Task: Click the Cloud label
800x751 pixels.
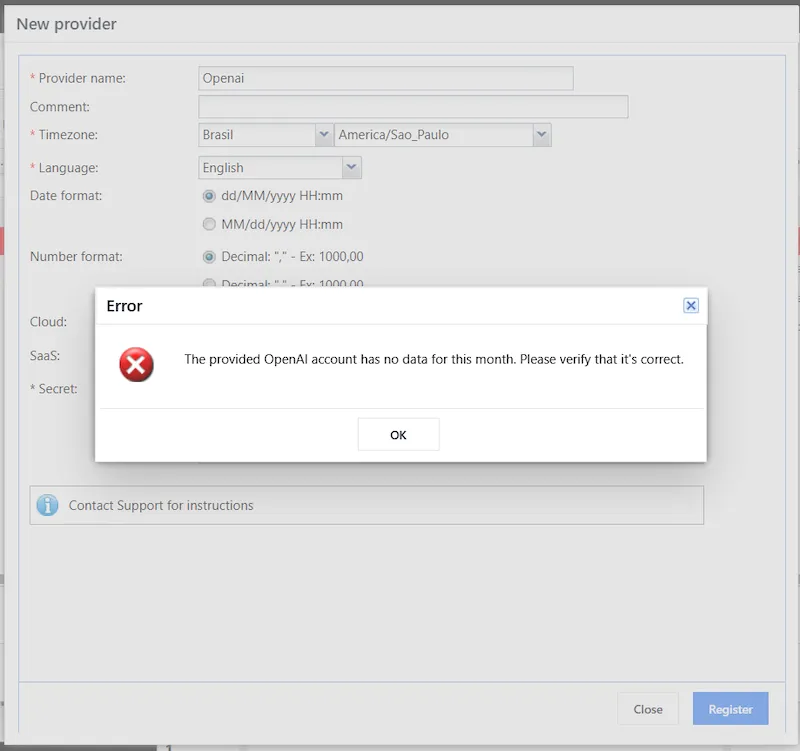Action: (48, 321)
